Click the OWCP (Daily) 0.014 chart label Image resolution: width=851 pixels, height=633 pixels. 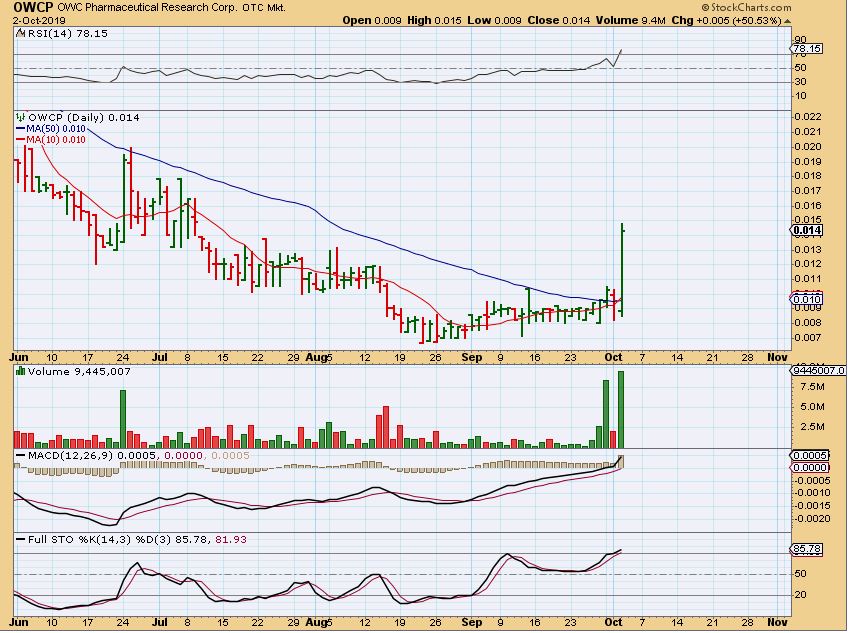pyautogui.click(x=84, y=117)
